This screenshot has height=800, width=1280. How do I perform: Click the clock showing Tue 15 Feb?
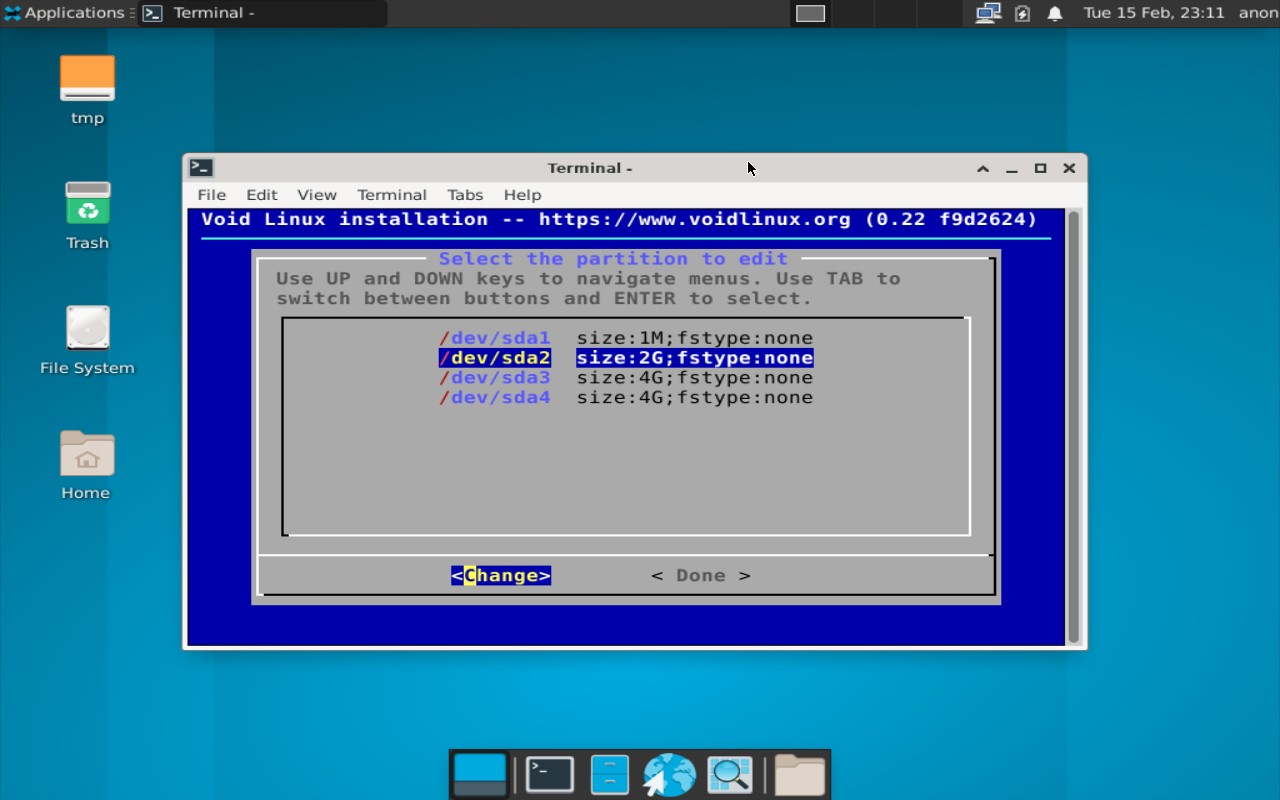(x=1154, y=13)
